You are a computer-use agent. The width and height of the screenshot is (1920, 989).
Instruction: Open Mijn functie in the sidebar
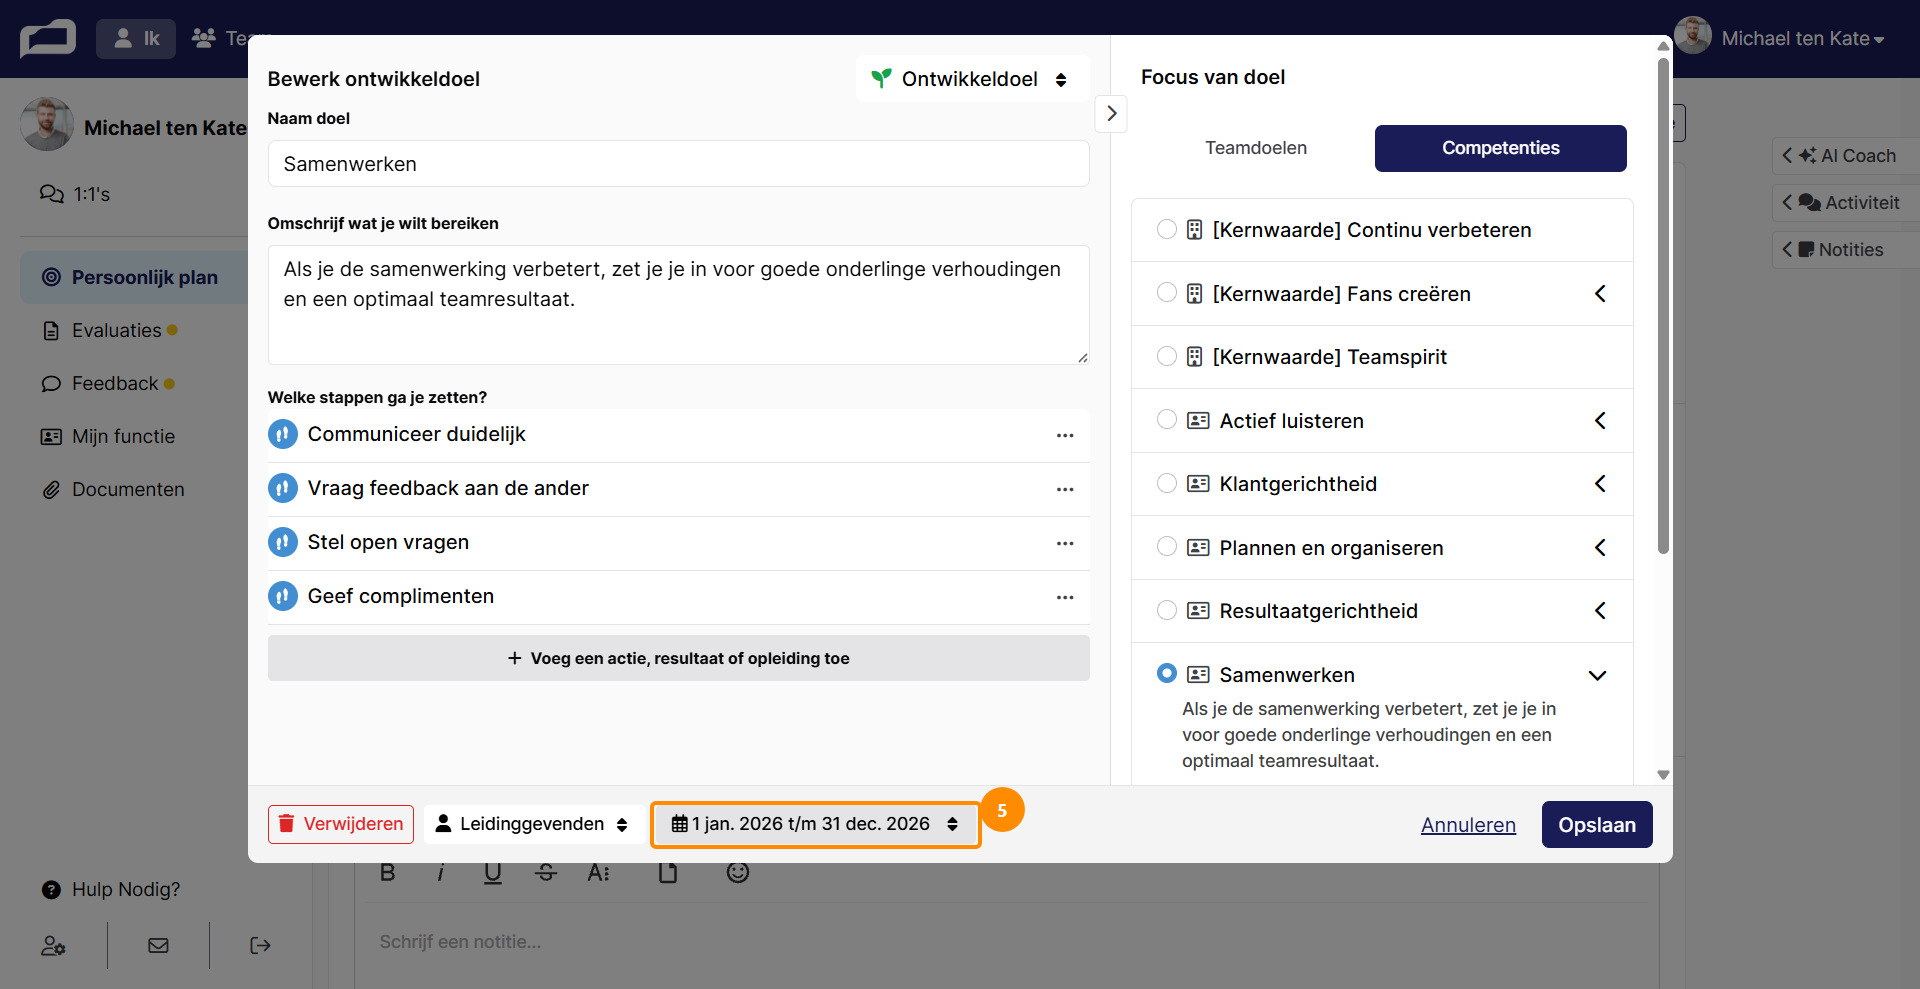pos(123,437)
